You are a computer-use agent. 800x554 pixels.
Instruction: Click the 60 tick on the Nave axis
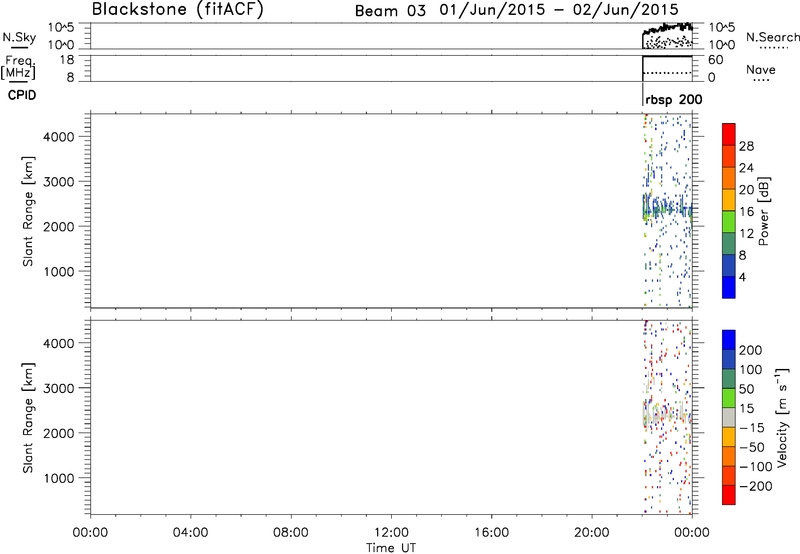[x=715, y=60]
